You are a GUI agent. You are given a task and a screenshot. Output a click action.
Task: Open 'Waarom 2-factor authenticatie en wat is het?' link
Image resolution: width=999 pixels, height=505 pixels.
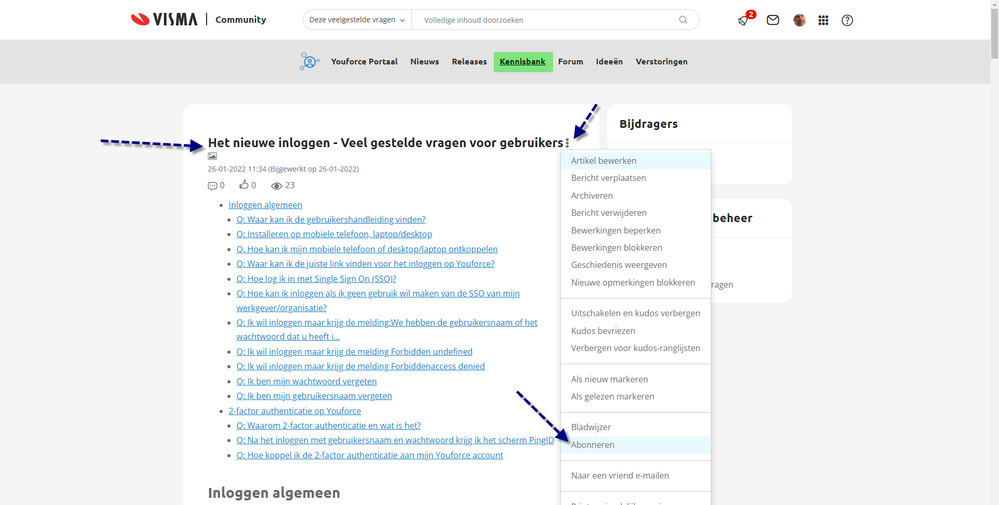(x=329, y=426)
